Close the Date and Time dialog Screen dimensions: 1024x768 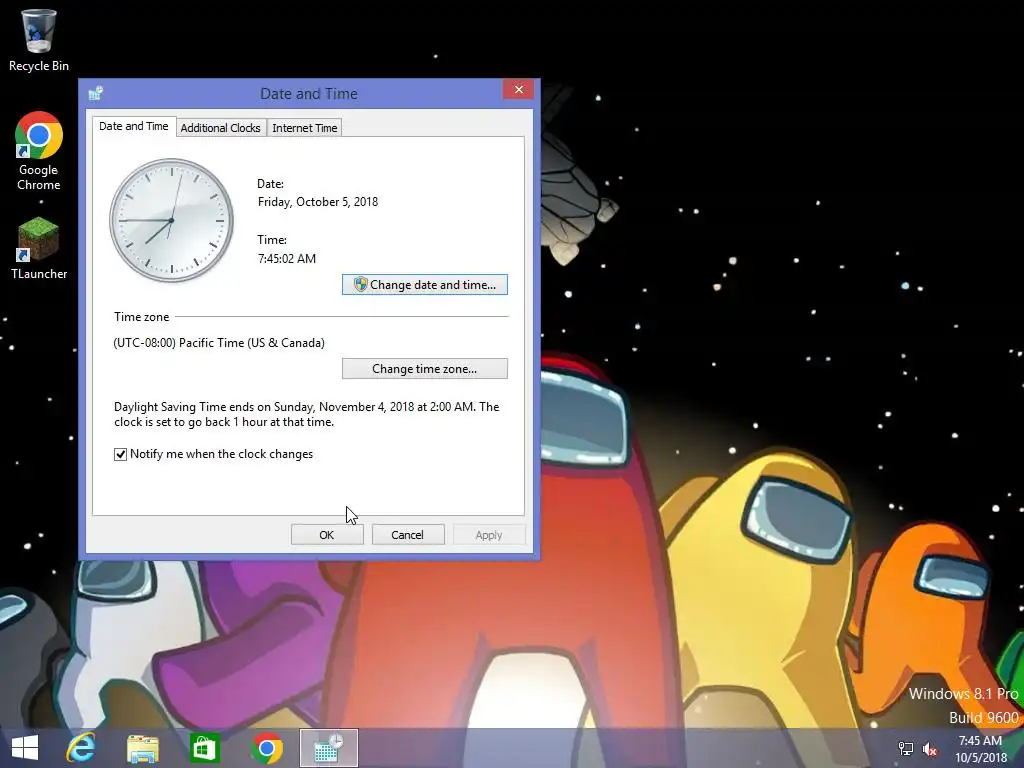tap(519, 89)
